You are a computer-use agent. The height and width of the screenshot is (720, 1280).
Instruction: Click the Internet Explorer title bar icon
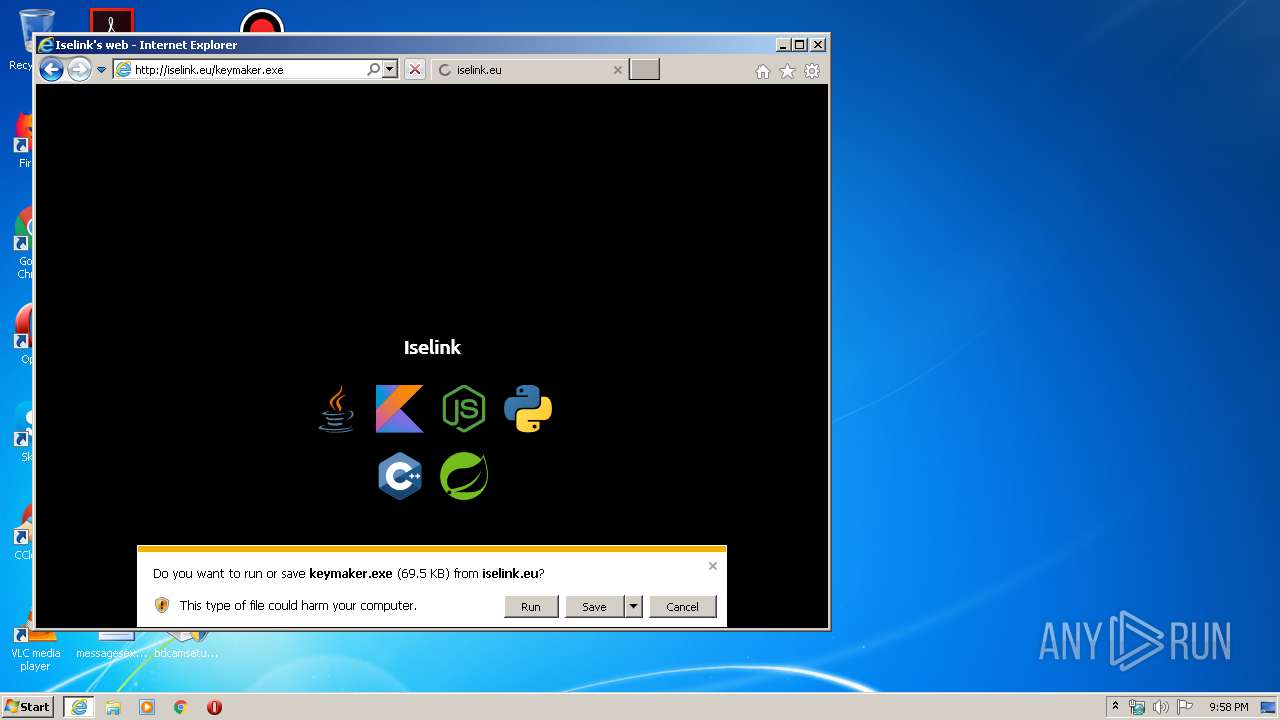[46, 45]
